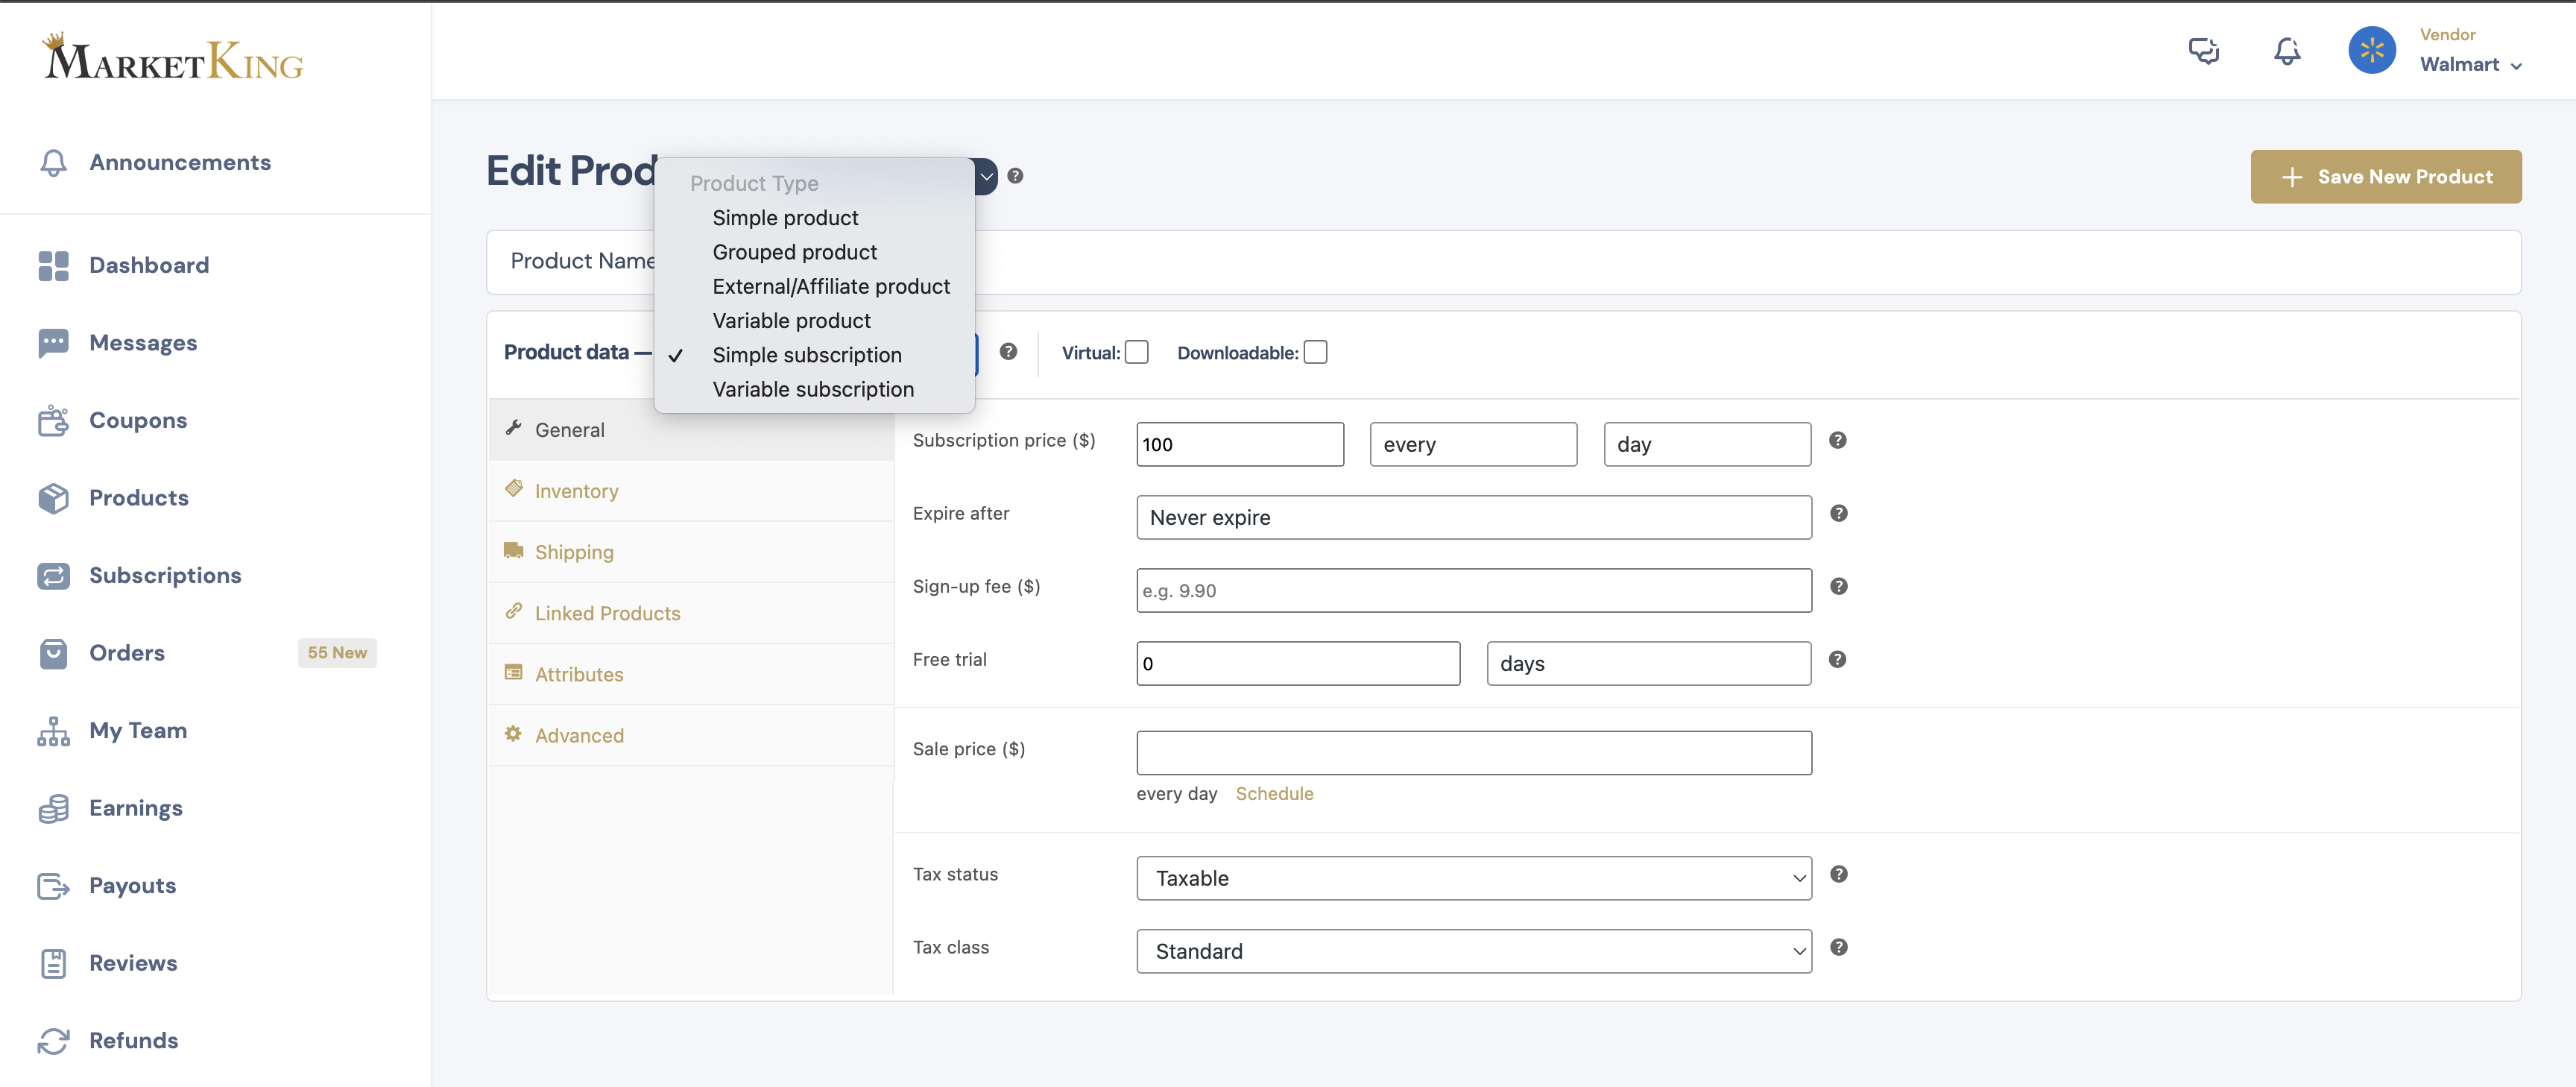Go to Dashboard in sidebar
Image resolution: width=2576 pixels, height=1087 pixels.
149,266
